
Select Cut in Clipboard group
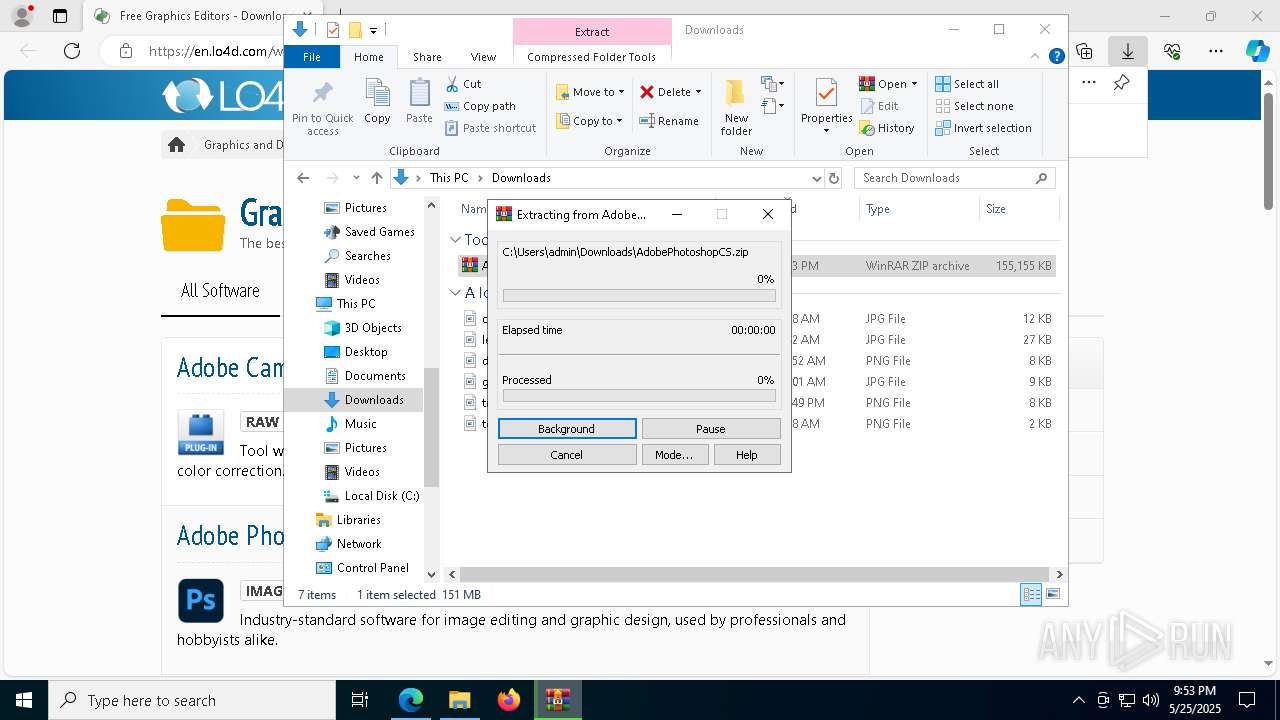463,84
